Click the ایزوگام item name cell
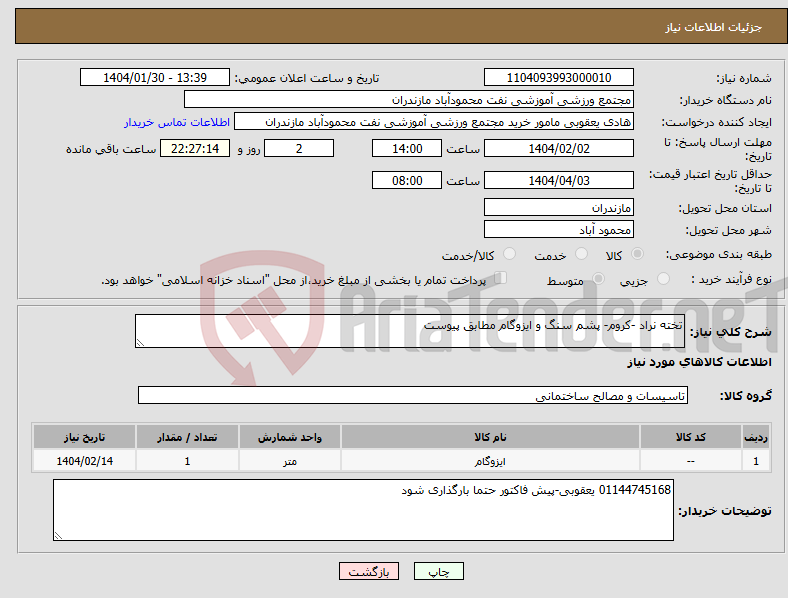Image resolution: width=788 pixels, height=598 pixels. click(490, 460)
